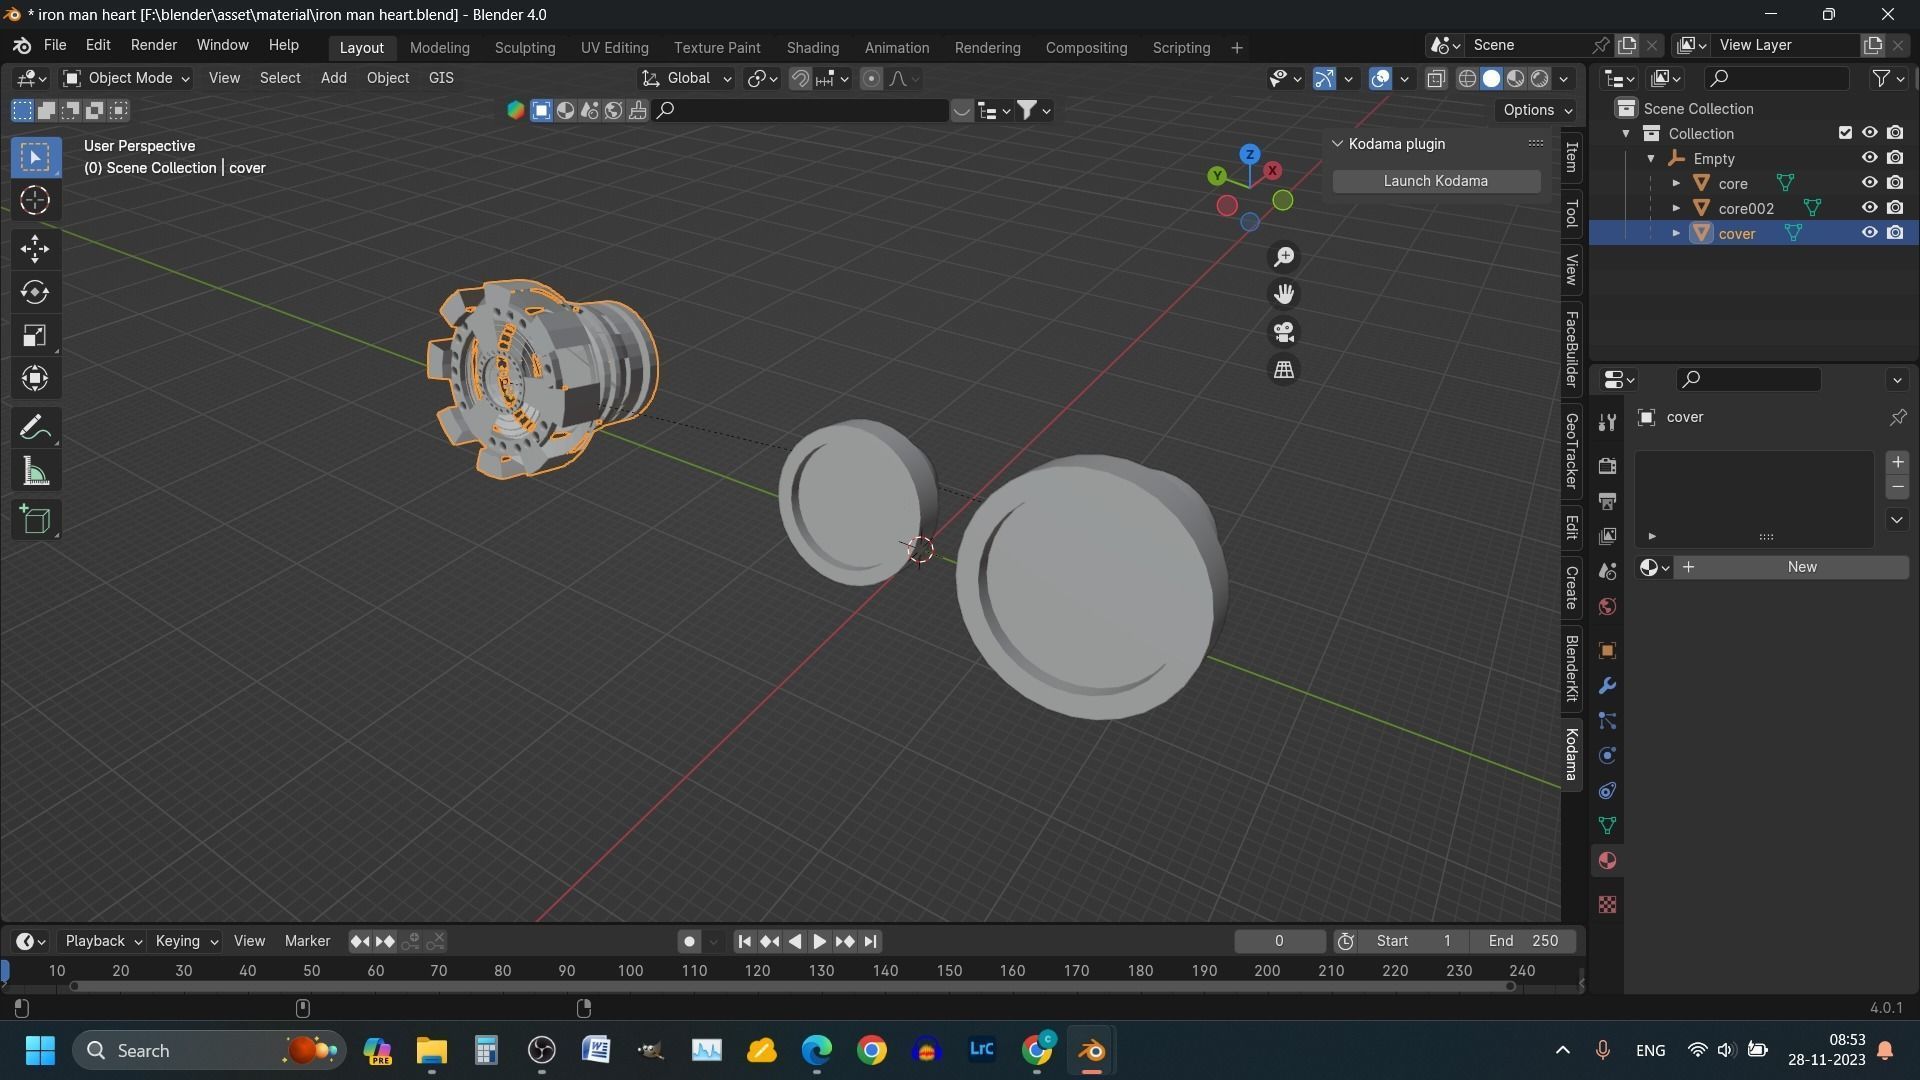Select the Annotate tool
The image size is (1920, 1080).
coord(35,428)
